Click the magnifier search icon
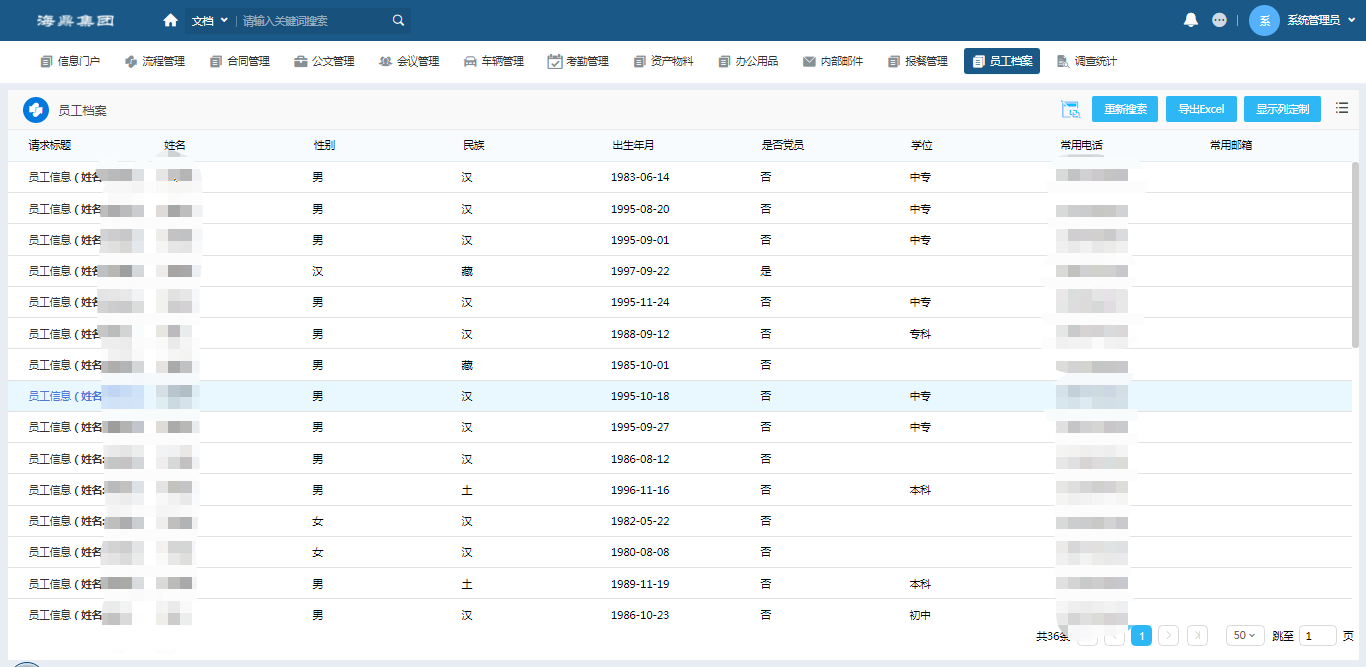 [398, 20]
